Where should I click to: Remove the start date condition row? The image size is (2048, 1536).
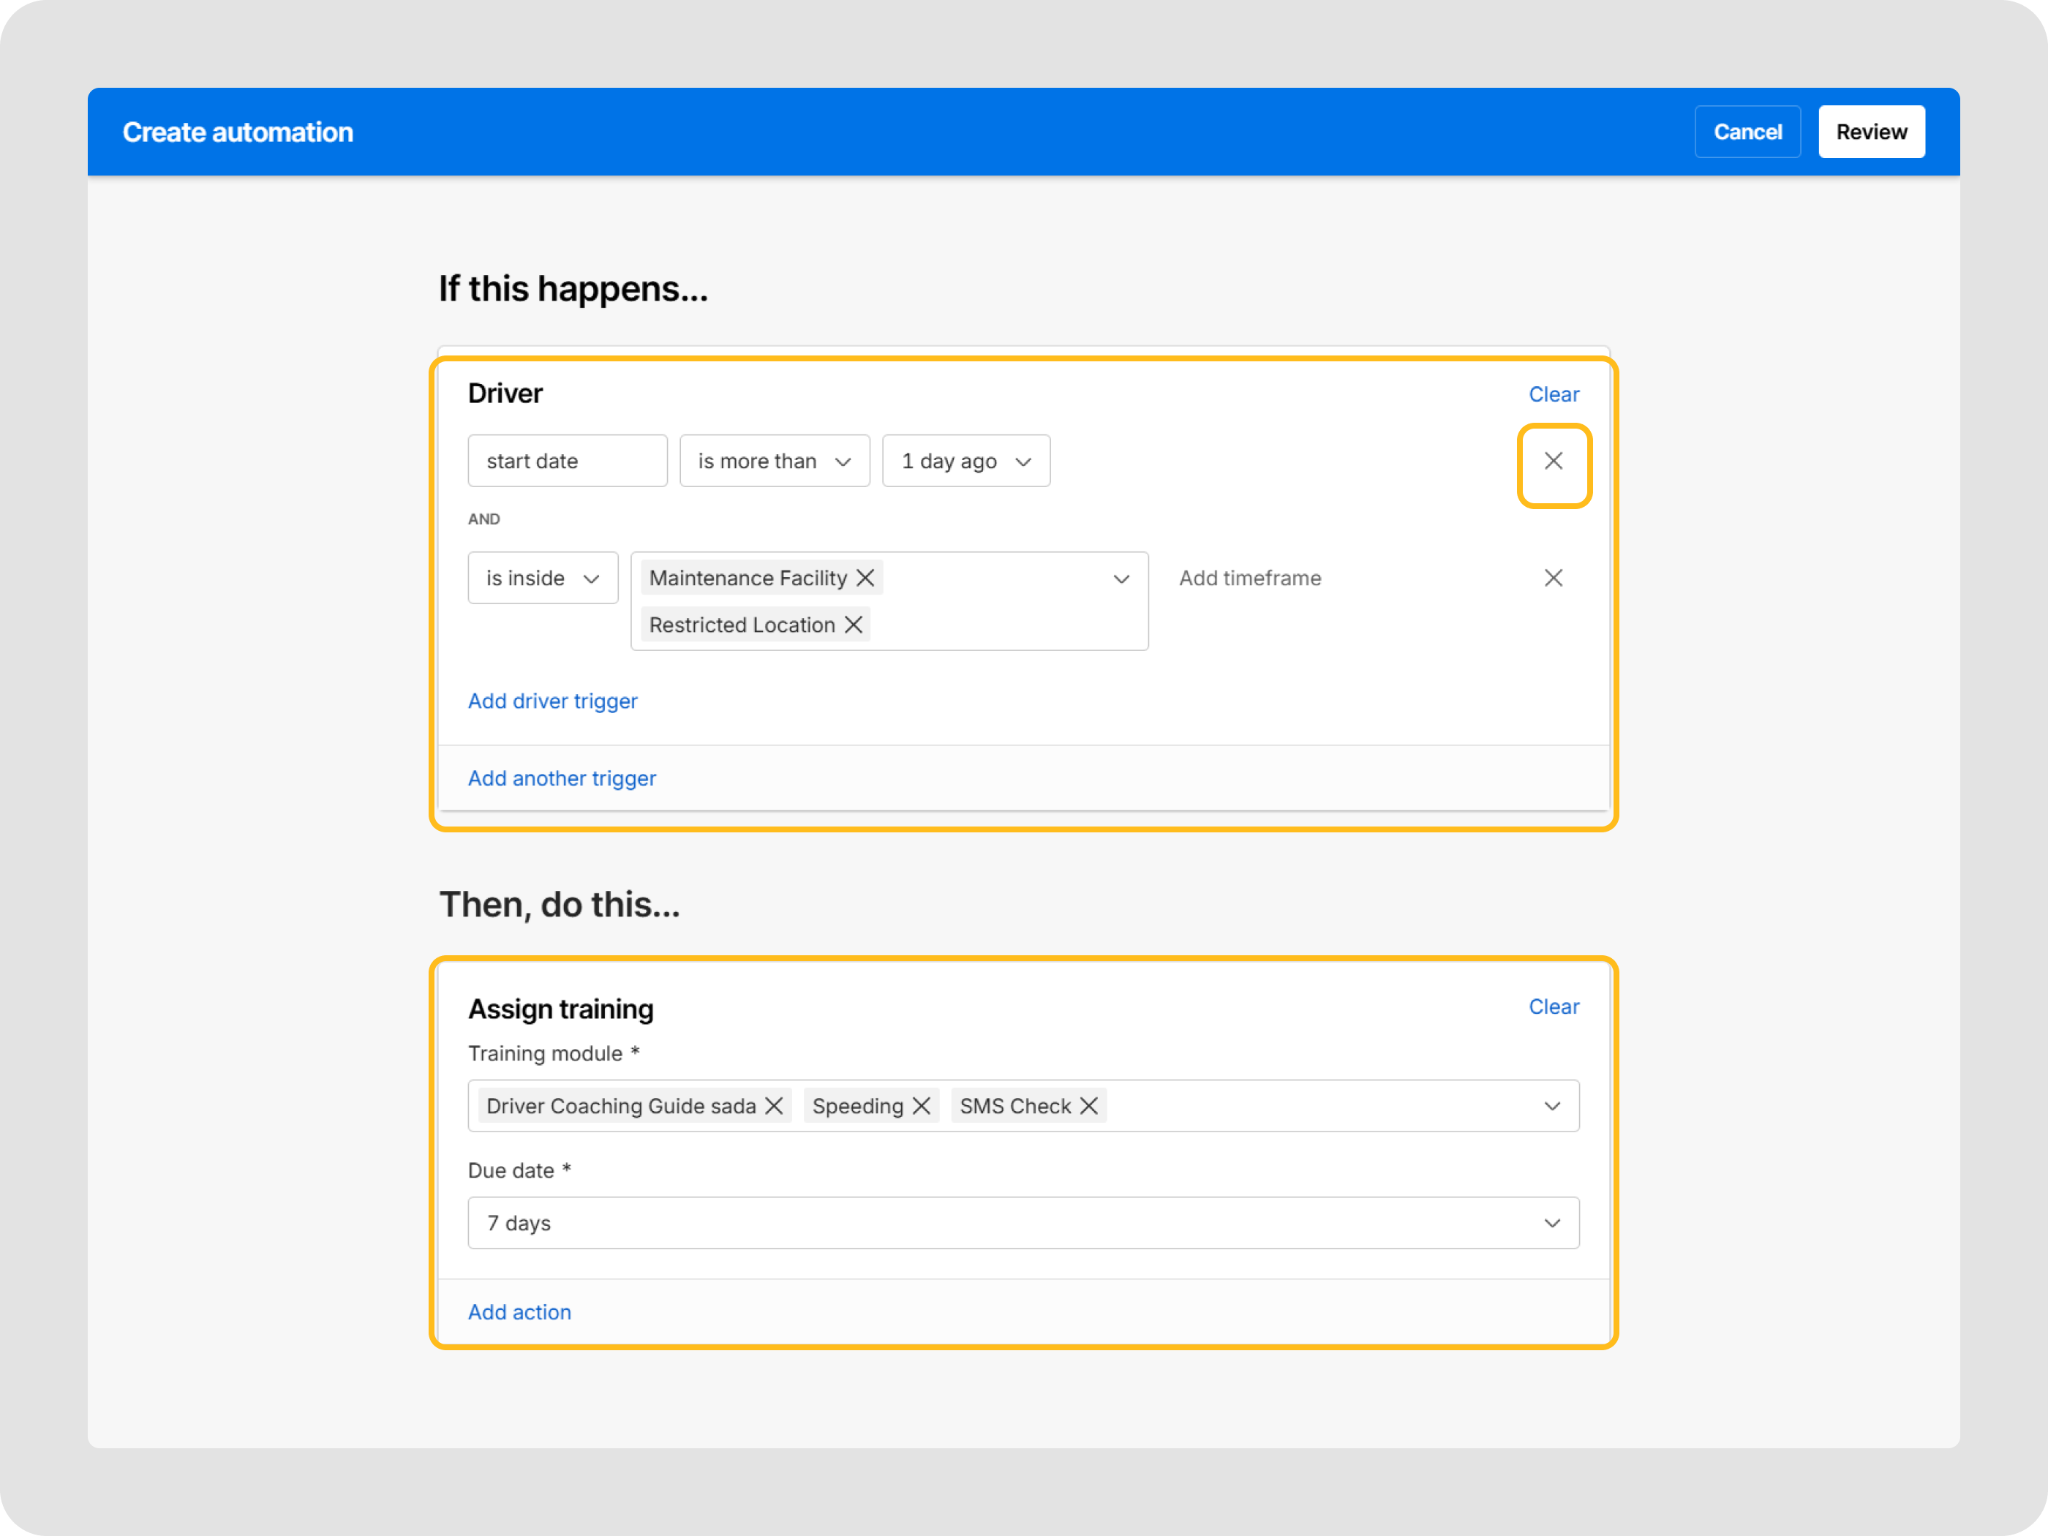(1552, 461)
